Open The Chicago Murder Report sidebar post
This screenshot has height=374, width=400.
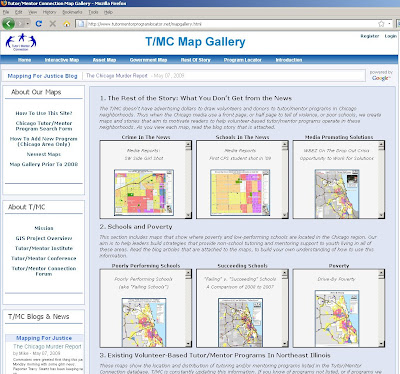[x=47, y=347]
